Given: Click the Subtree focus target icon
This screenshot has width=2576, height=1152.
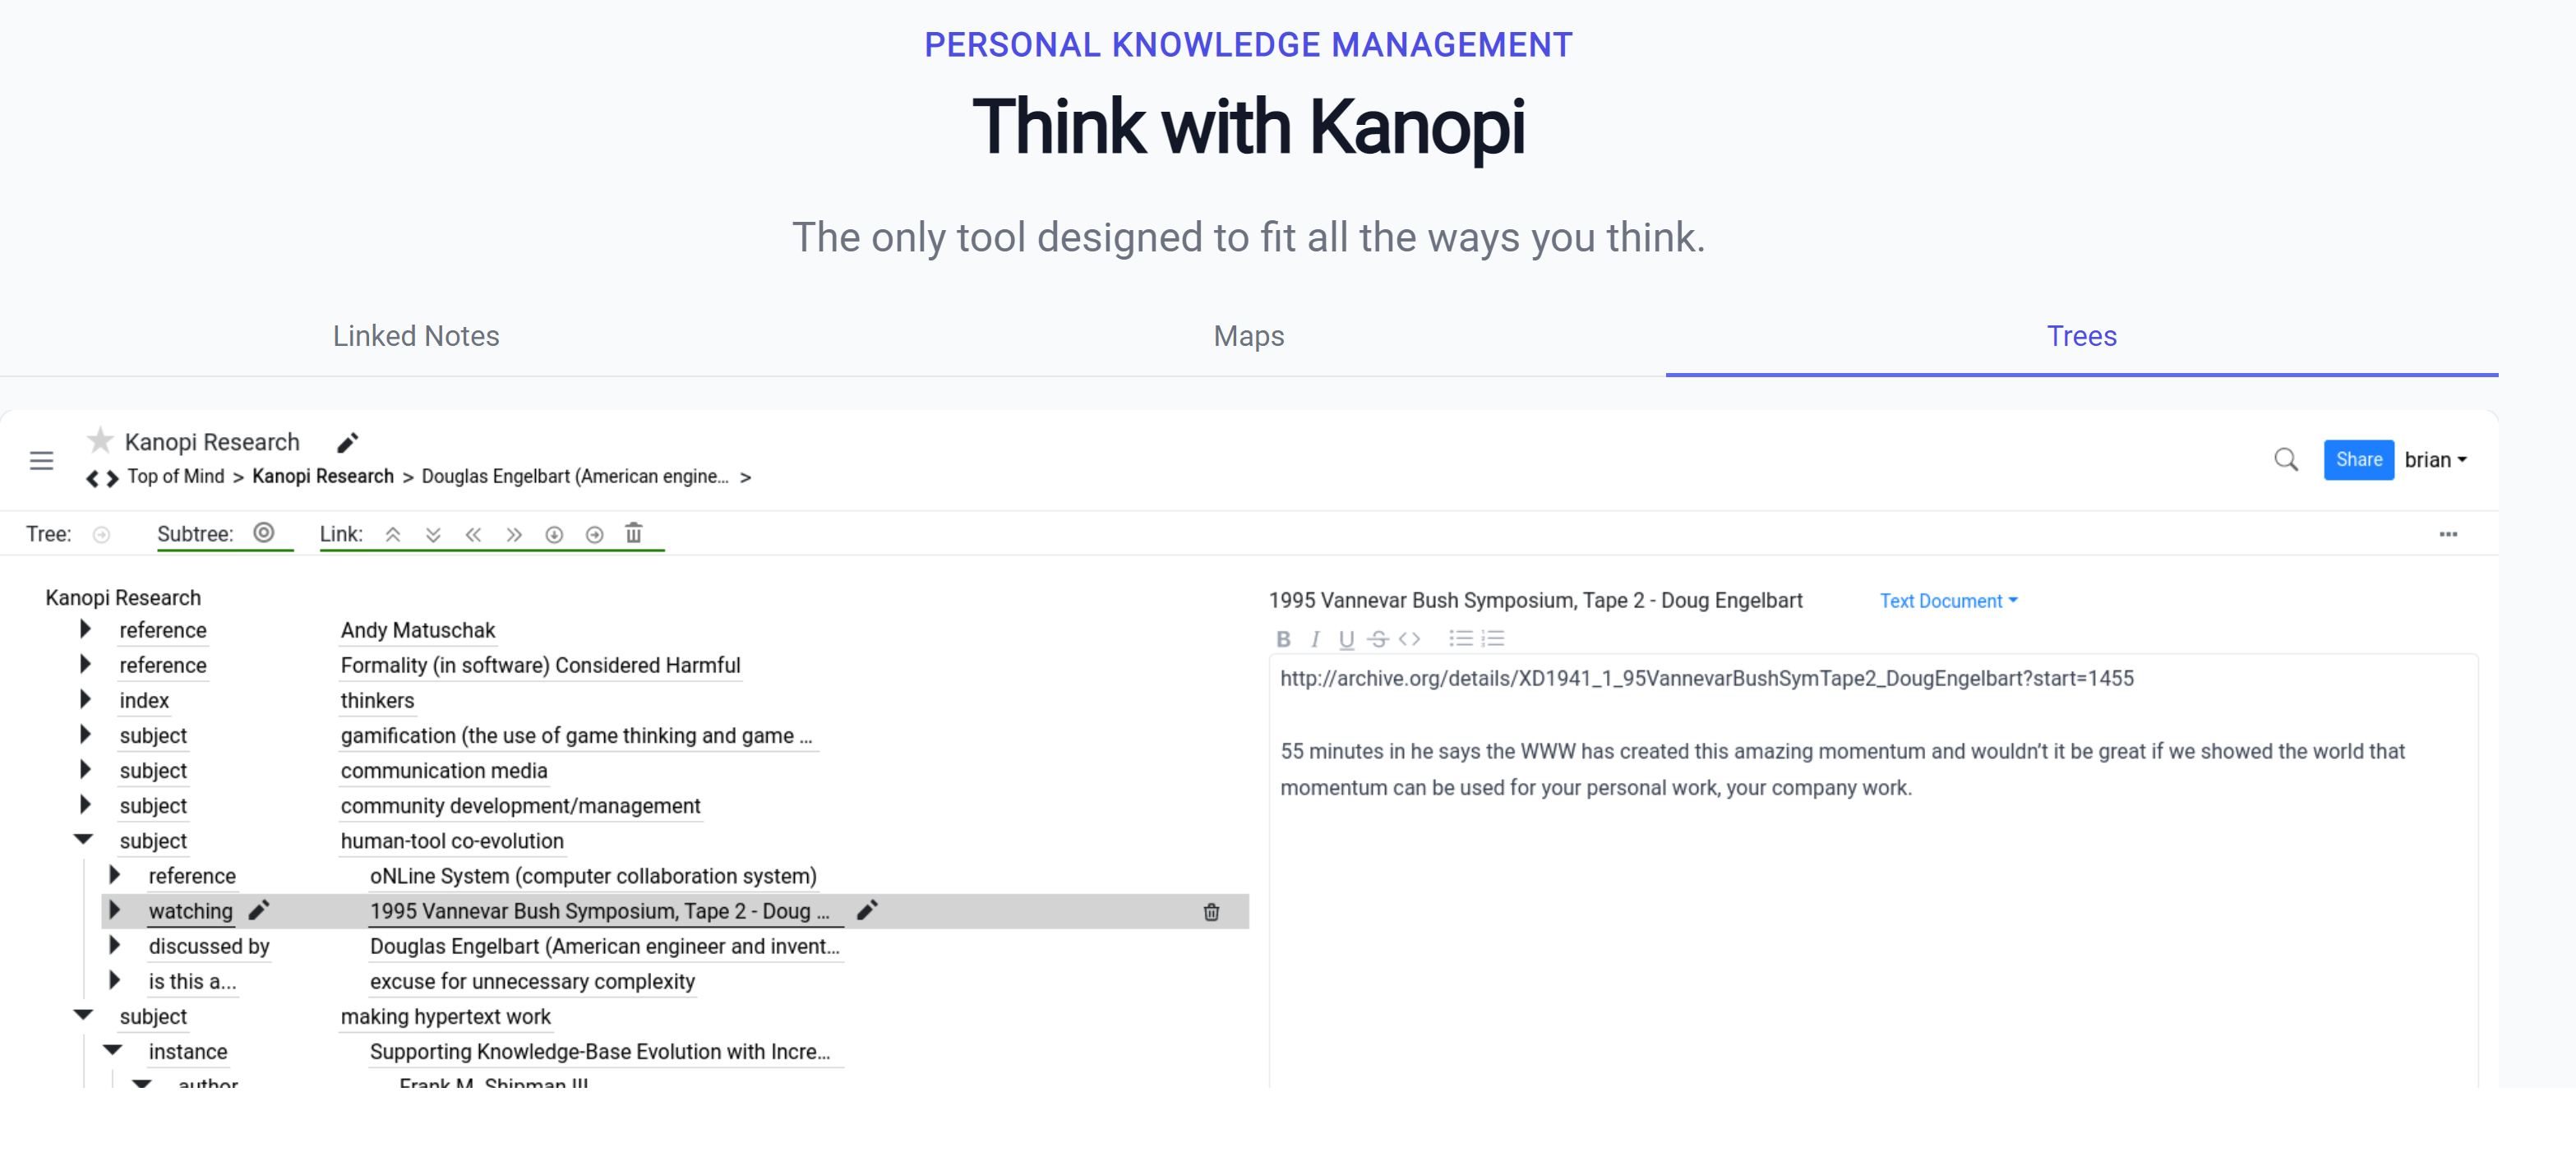Looking at the screenshot, I should pyautogui.click(x=264, y=532).
